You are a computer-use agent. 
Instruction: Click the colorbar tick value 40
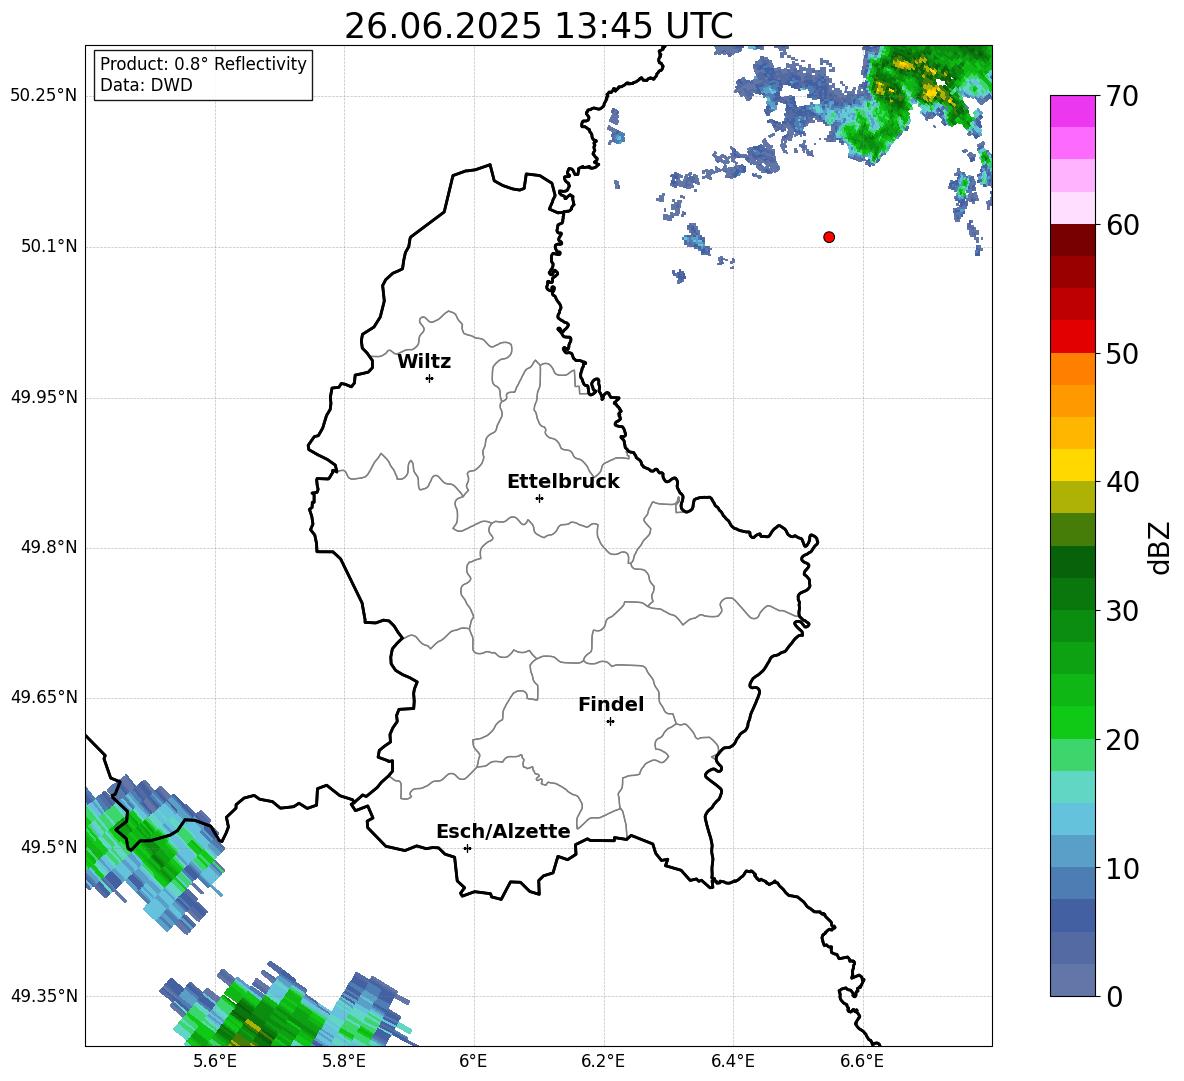[1122, 482]
